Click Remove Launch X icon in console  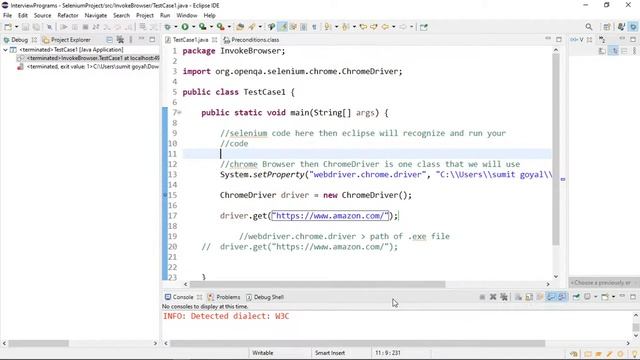click(493, 297)
